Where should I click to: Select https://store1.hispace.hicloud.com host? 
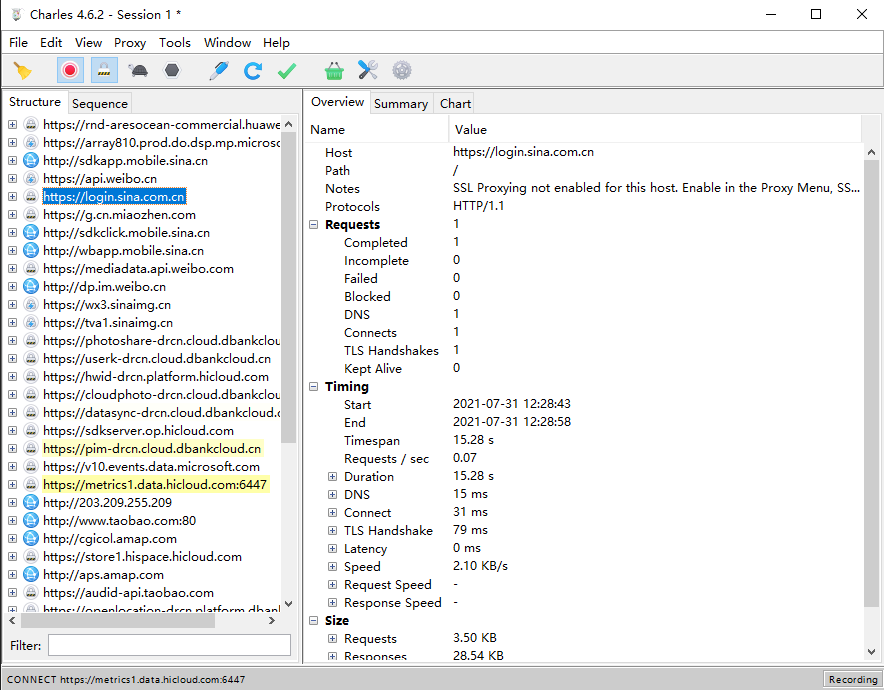[142, 557]
